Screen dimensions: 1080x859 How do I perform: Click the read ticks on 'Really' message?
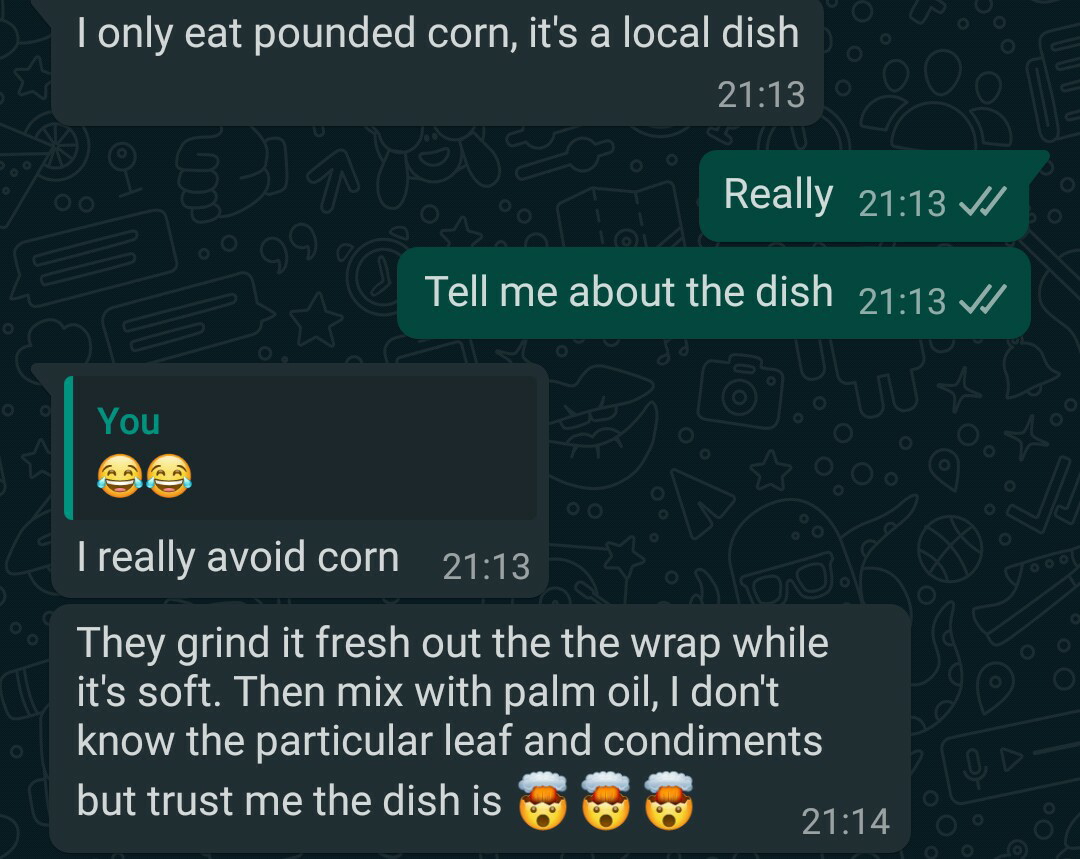coord(983,202)
